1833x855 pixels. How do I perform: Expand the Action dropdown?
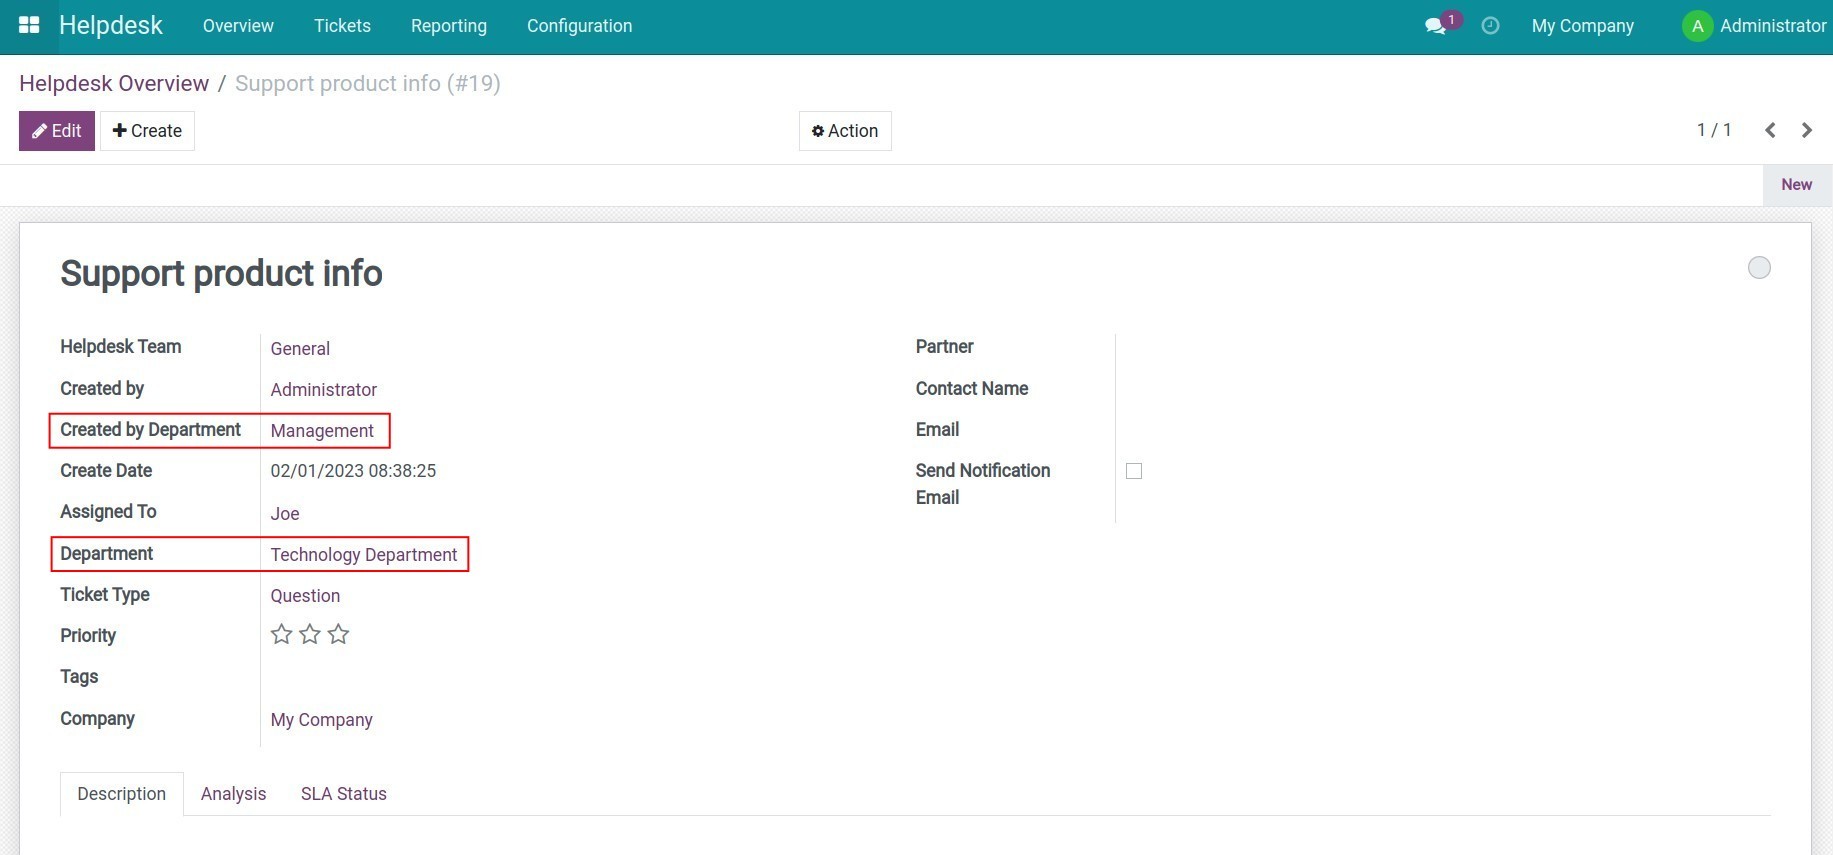click(x=845, y=131)
